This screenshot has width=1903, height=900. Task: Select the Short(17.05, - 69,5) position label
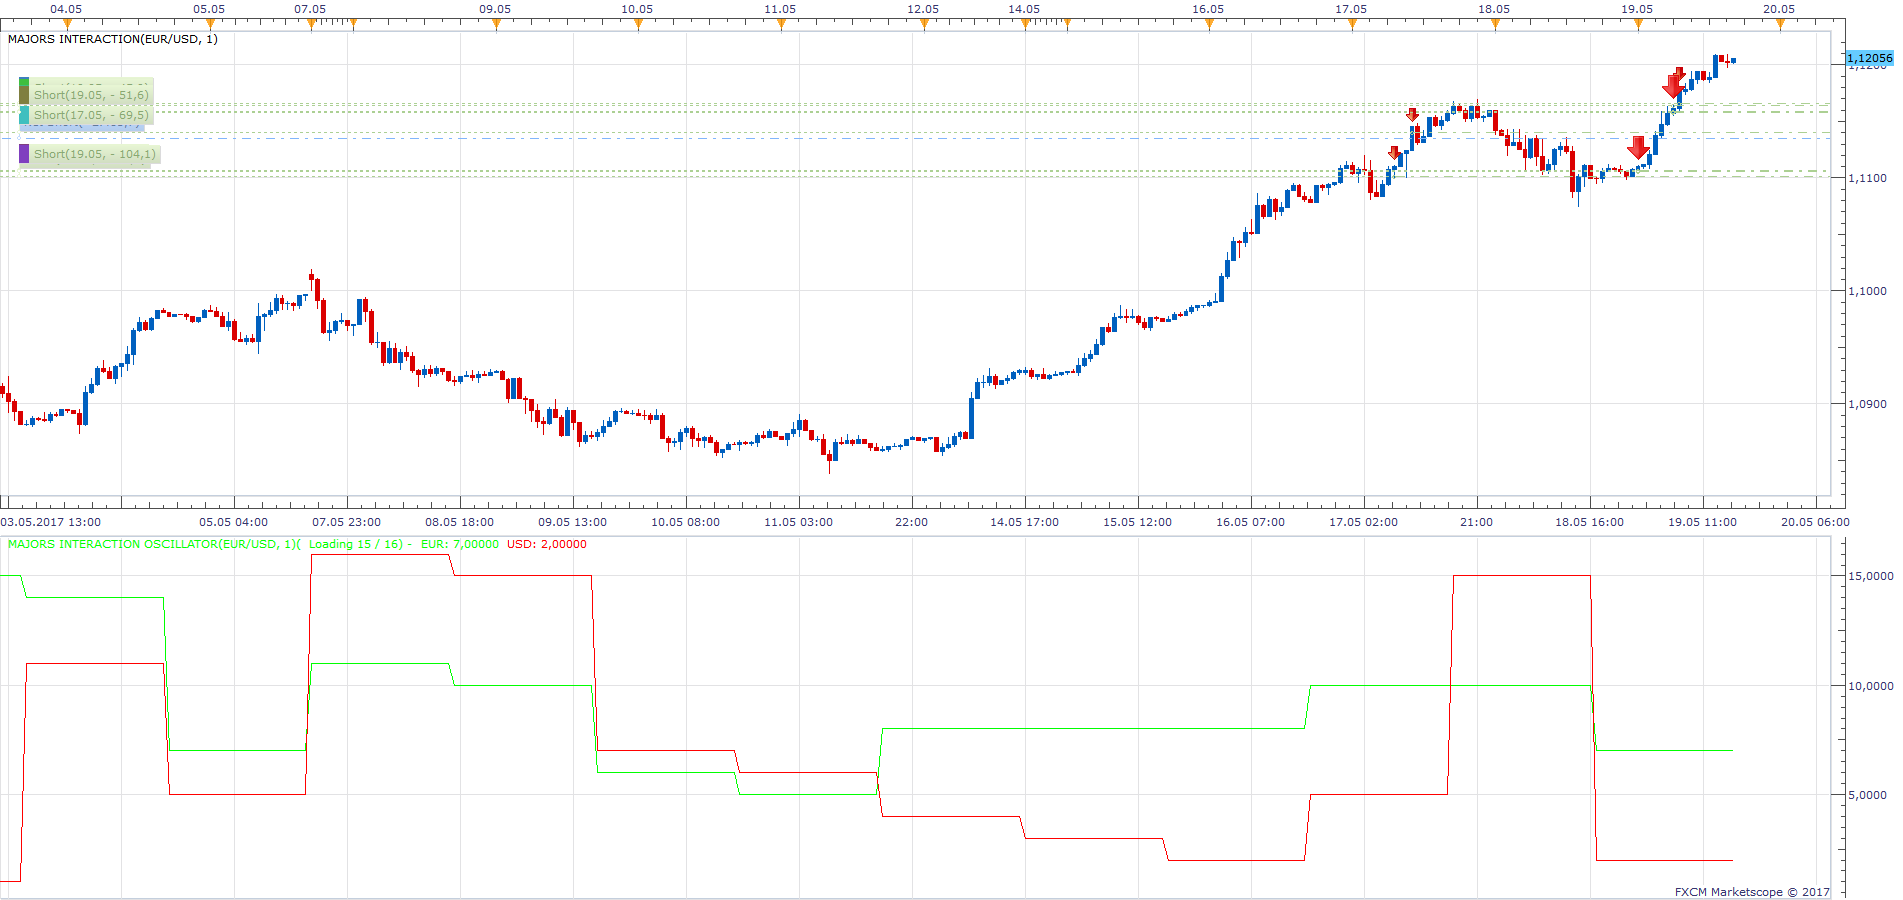pos(91,115)
